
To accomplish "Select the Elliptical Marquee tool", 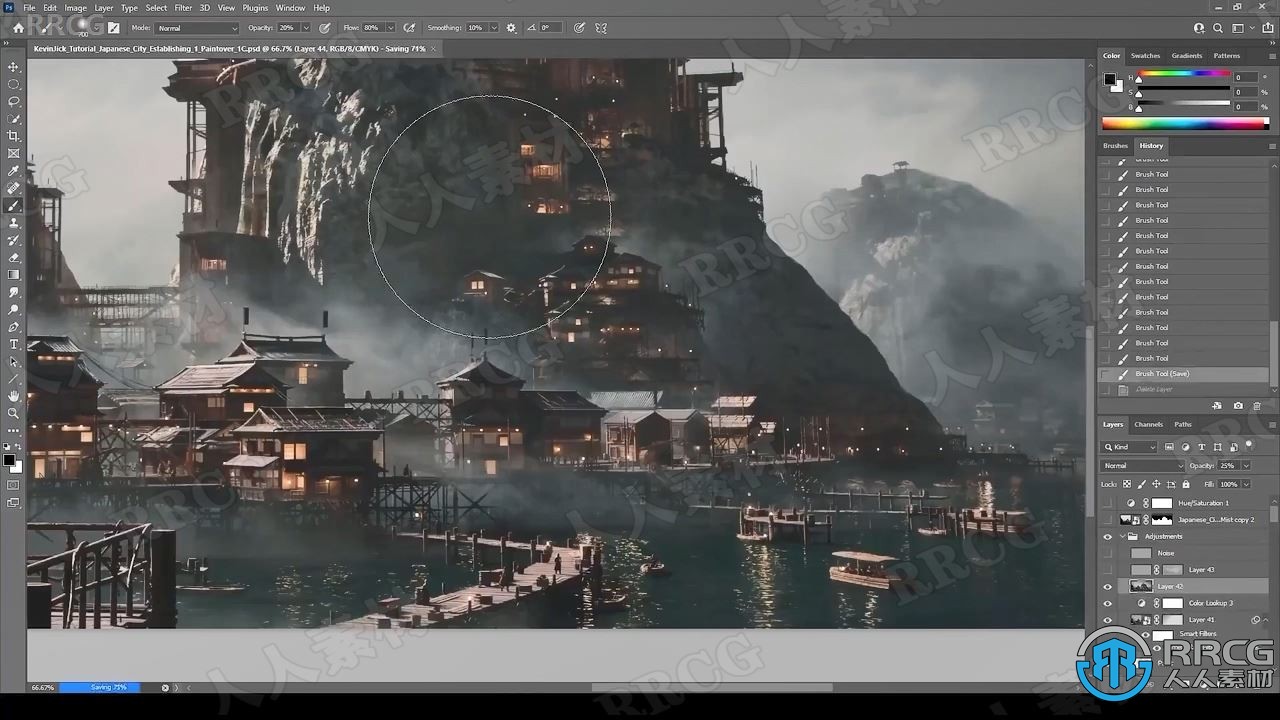I will [13, 84].
